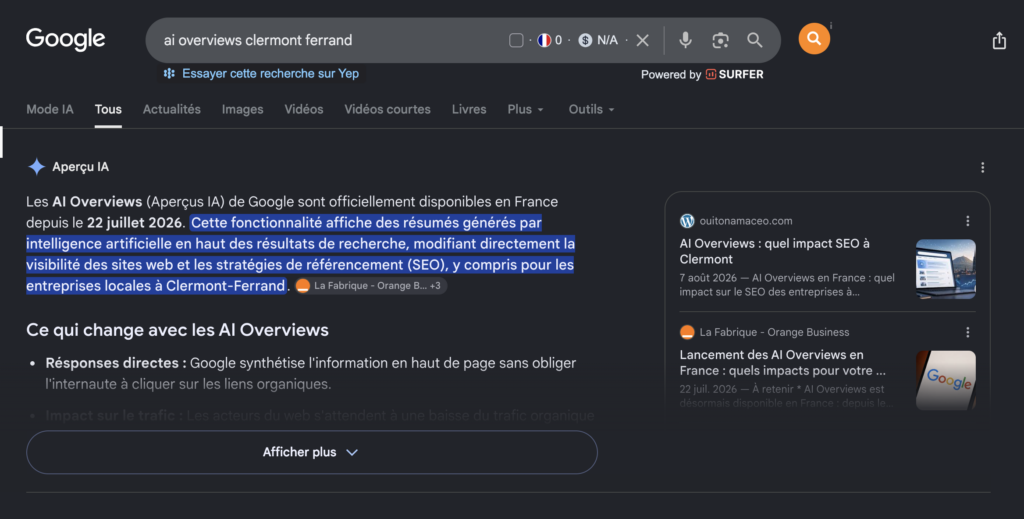The height and width of the screenshot is (519, 1024).
Task: Open ouitonamaceo.com card three-dot menu
Action: click(968, 221)
